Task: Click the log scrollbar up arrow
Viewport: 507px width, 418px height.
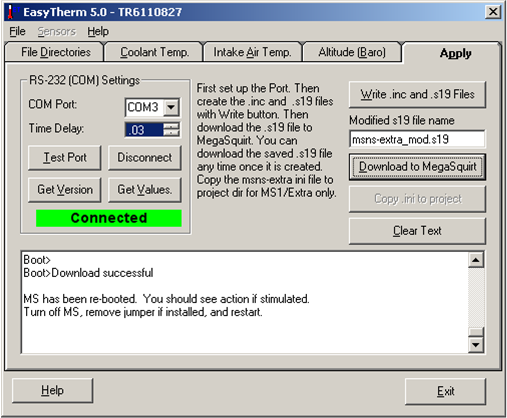Action: click(476, 260)
